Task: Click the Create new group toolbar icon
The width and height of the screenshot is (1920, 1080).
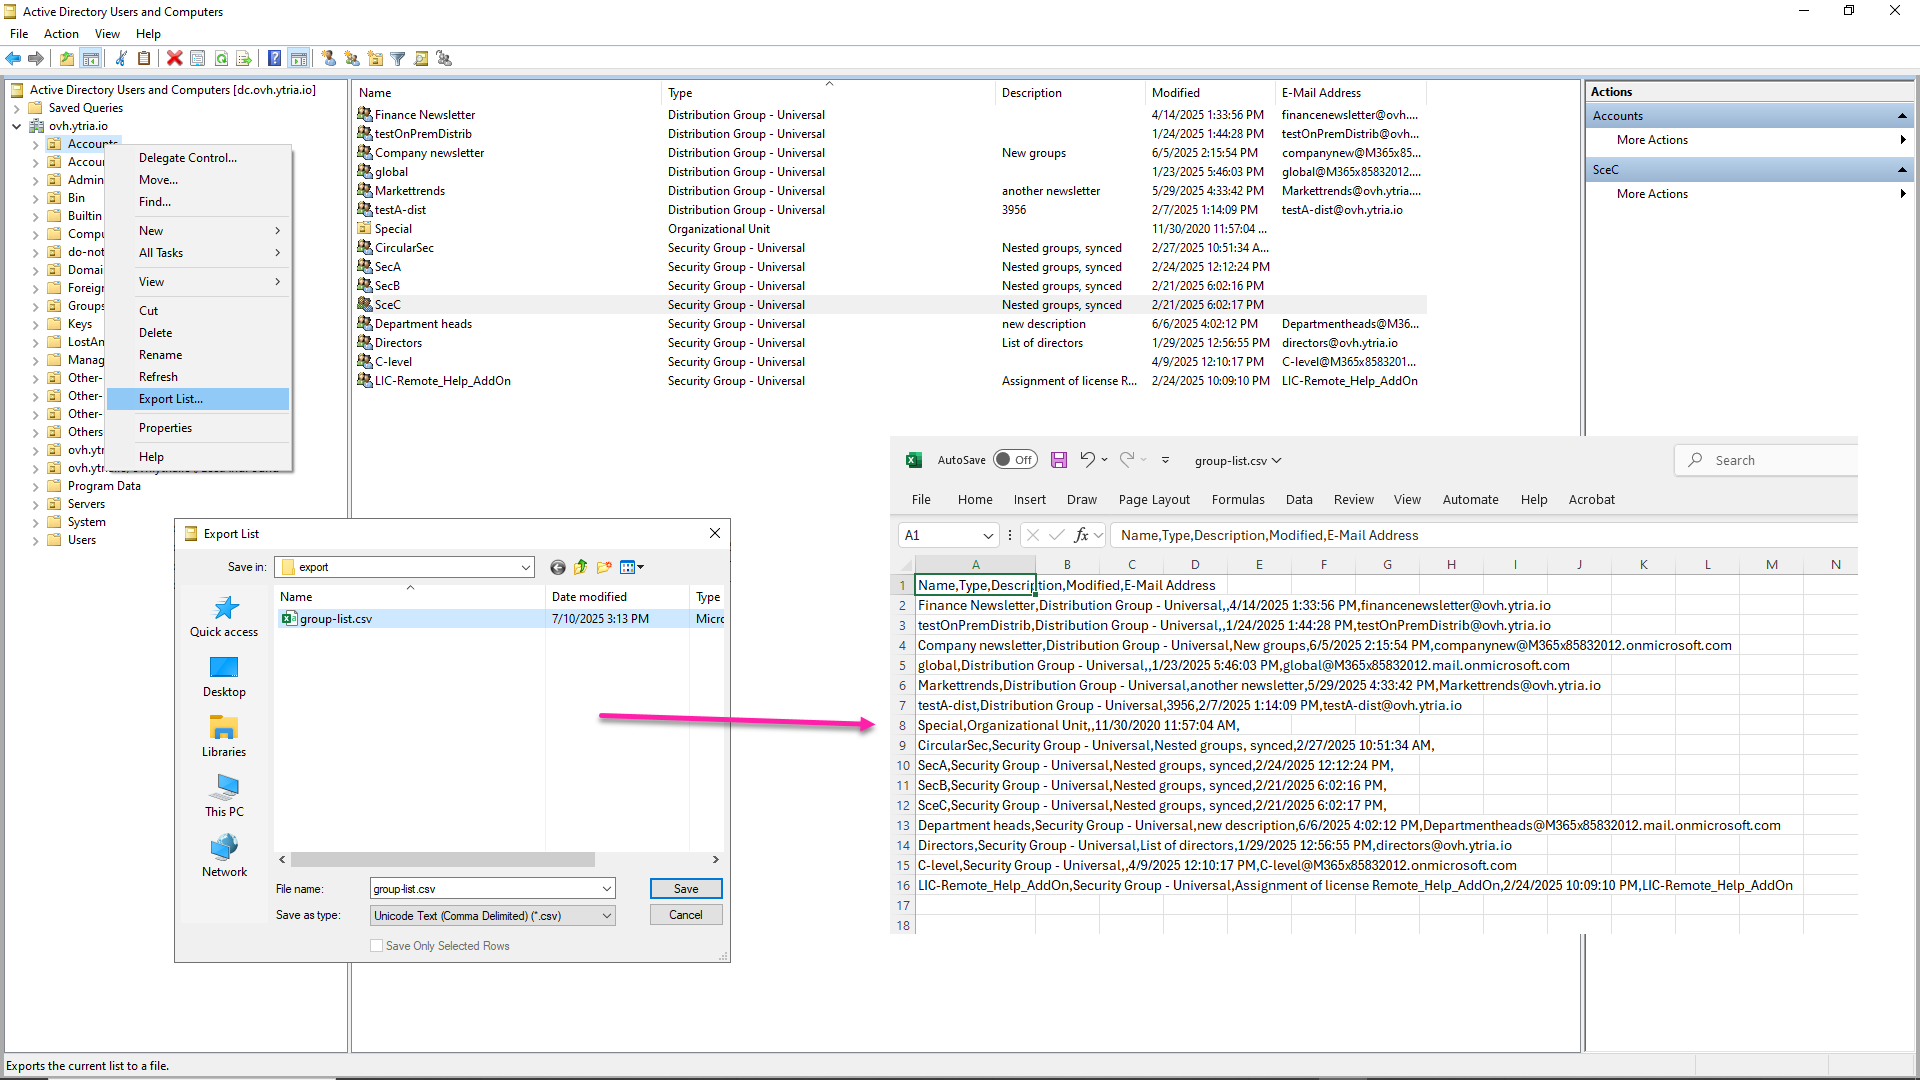Action: point(351,59)
